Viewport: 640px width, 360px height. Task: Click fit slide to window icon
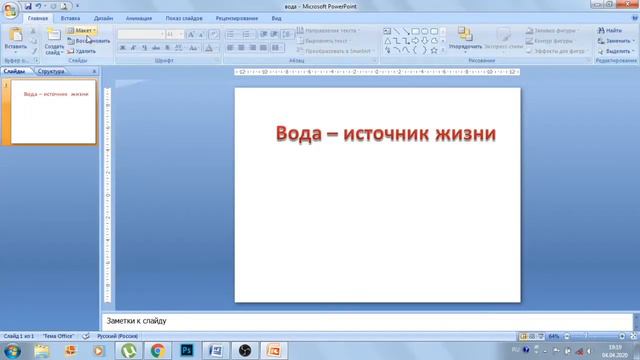click(633, 336)
